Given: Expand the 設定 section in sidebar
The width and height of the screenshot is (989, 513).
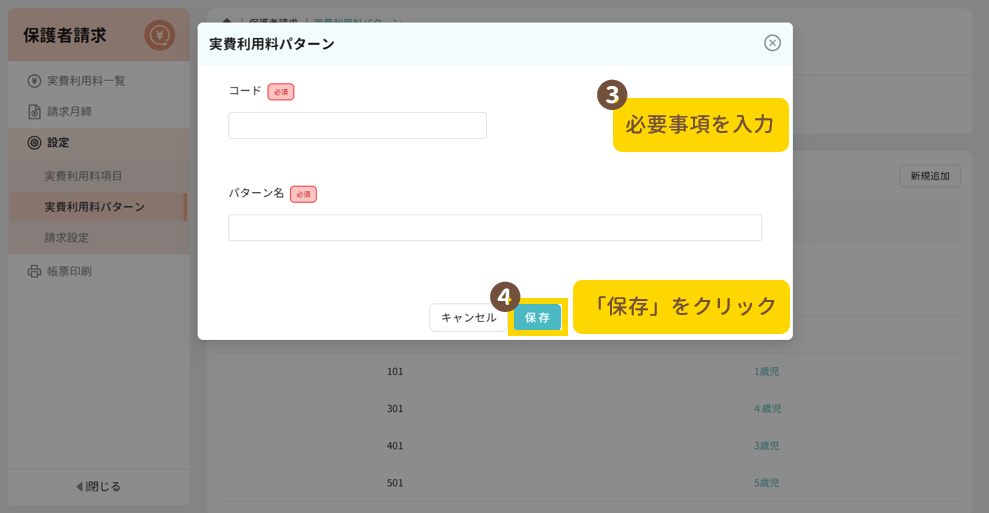Looking at the screenshot, I should [58, 143].
